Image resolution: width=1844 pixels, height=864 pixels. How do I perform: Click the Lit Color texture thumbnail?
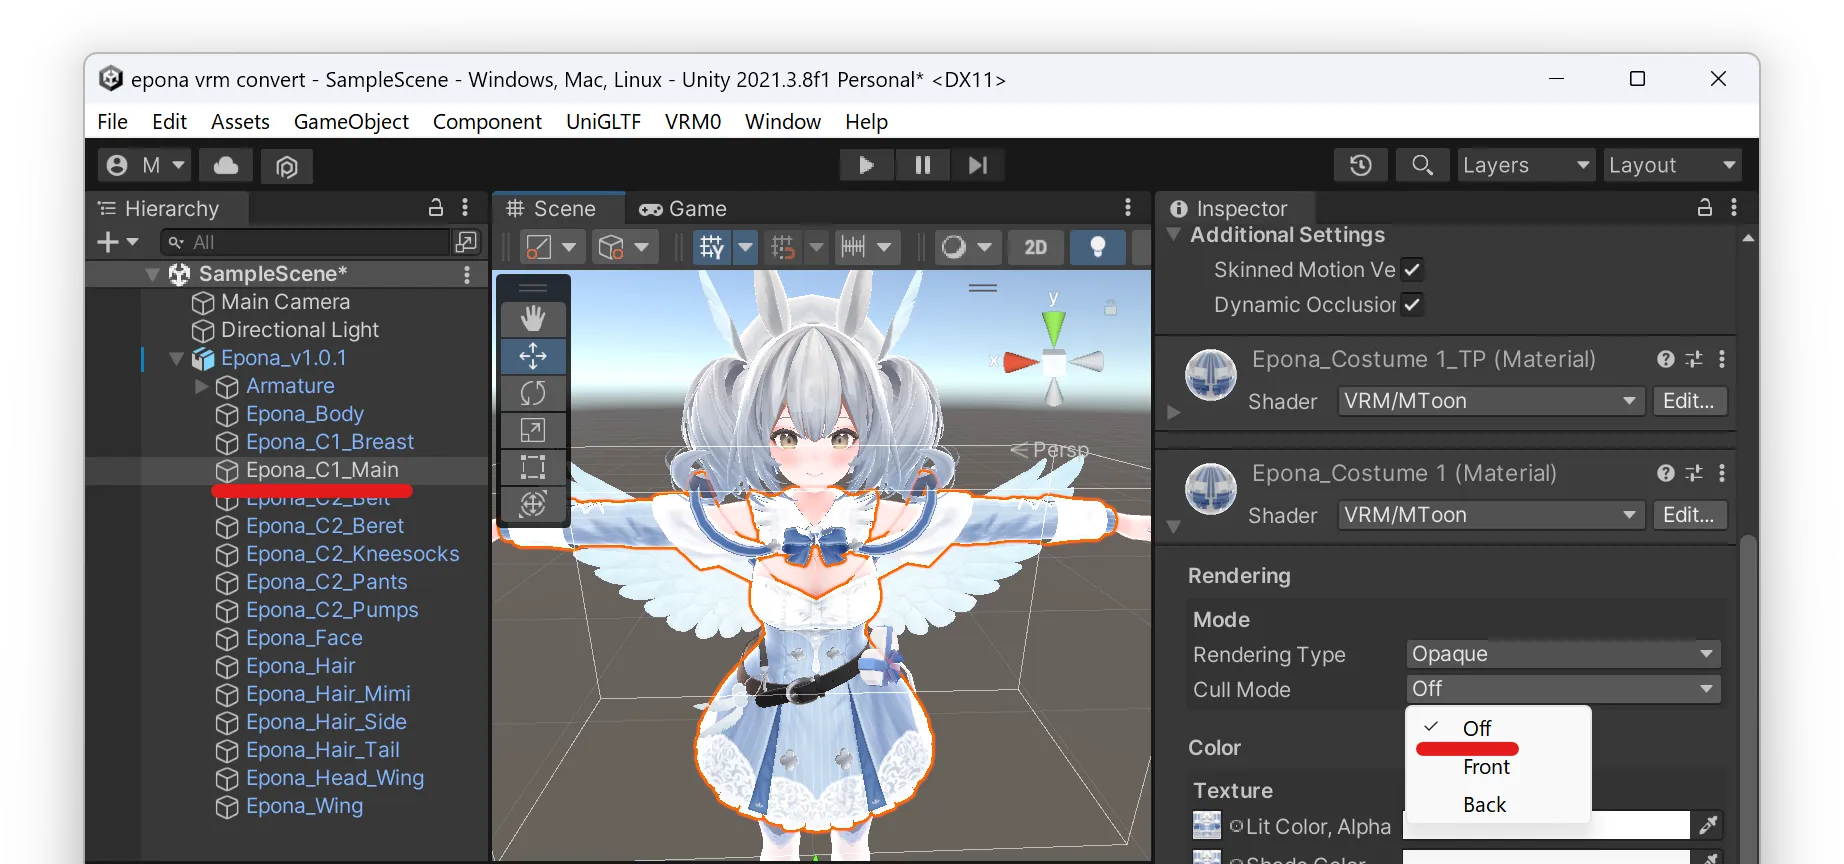tap(1207, 825)
